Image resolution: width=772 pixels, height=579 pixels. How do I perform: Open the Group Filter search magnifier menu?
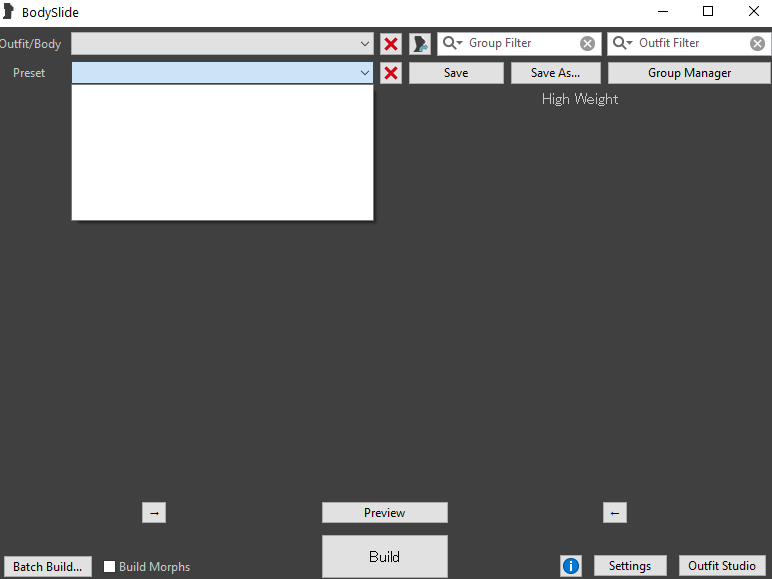pyautogui.click(x=452, y=43)
